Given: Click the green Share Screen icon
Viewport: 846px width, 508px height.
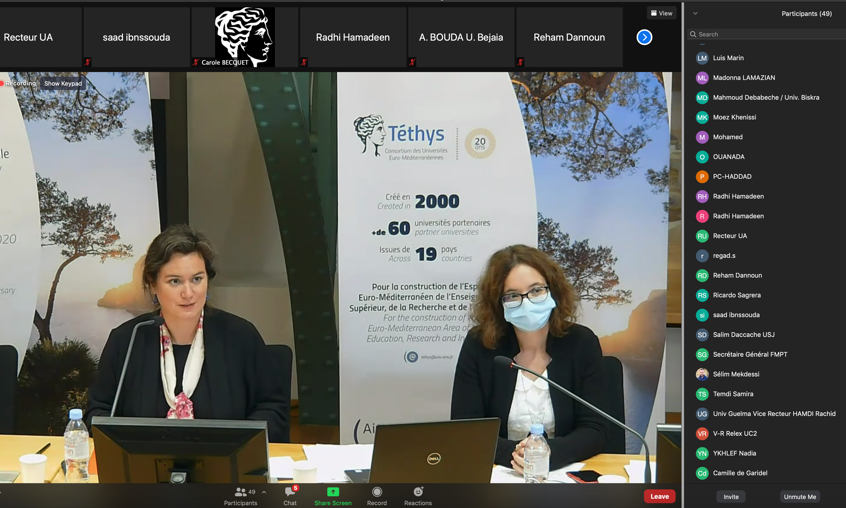Looking at the screenshot, I should pyautogui.click(x=333, y=492).
